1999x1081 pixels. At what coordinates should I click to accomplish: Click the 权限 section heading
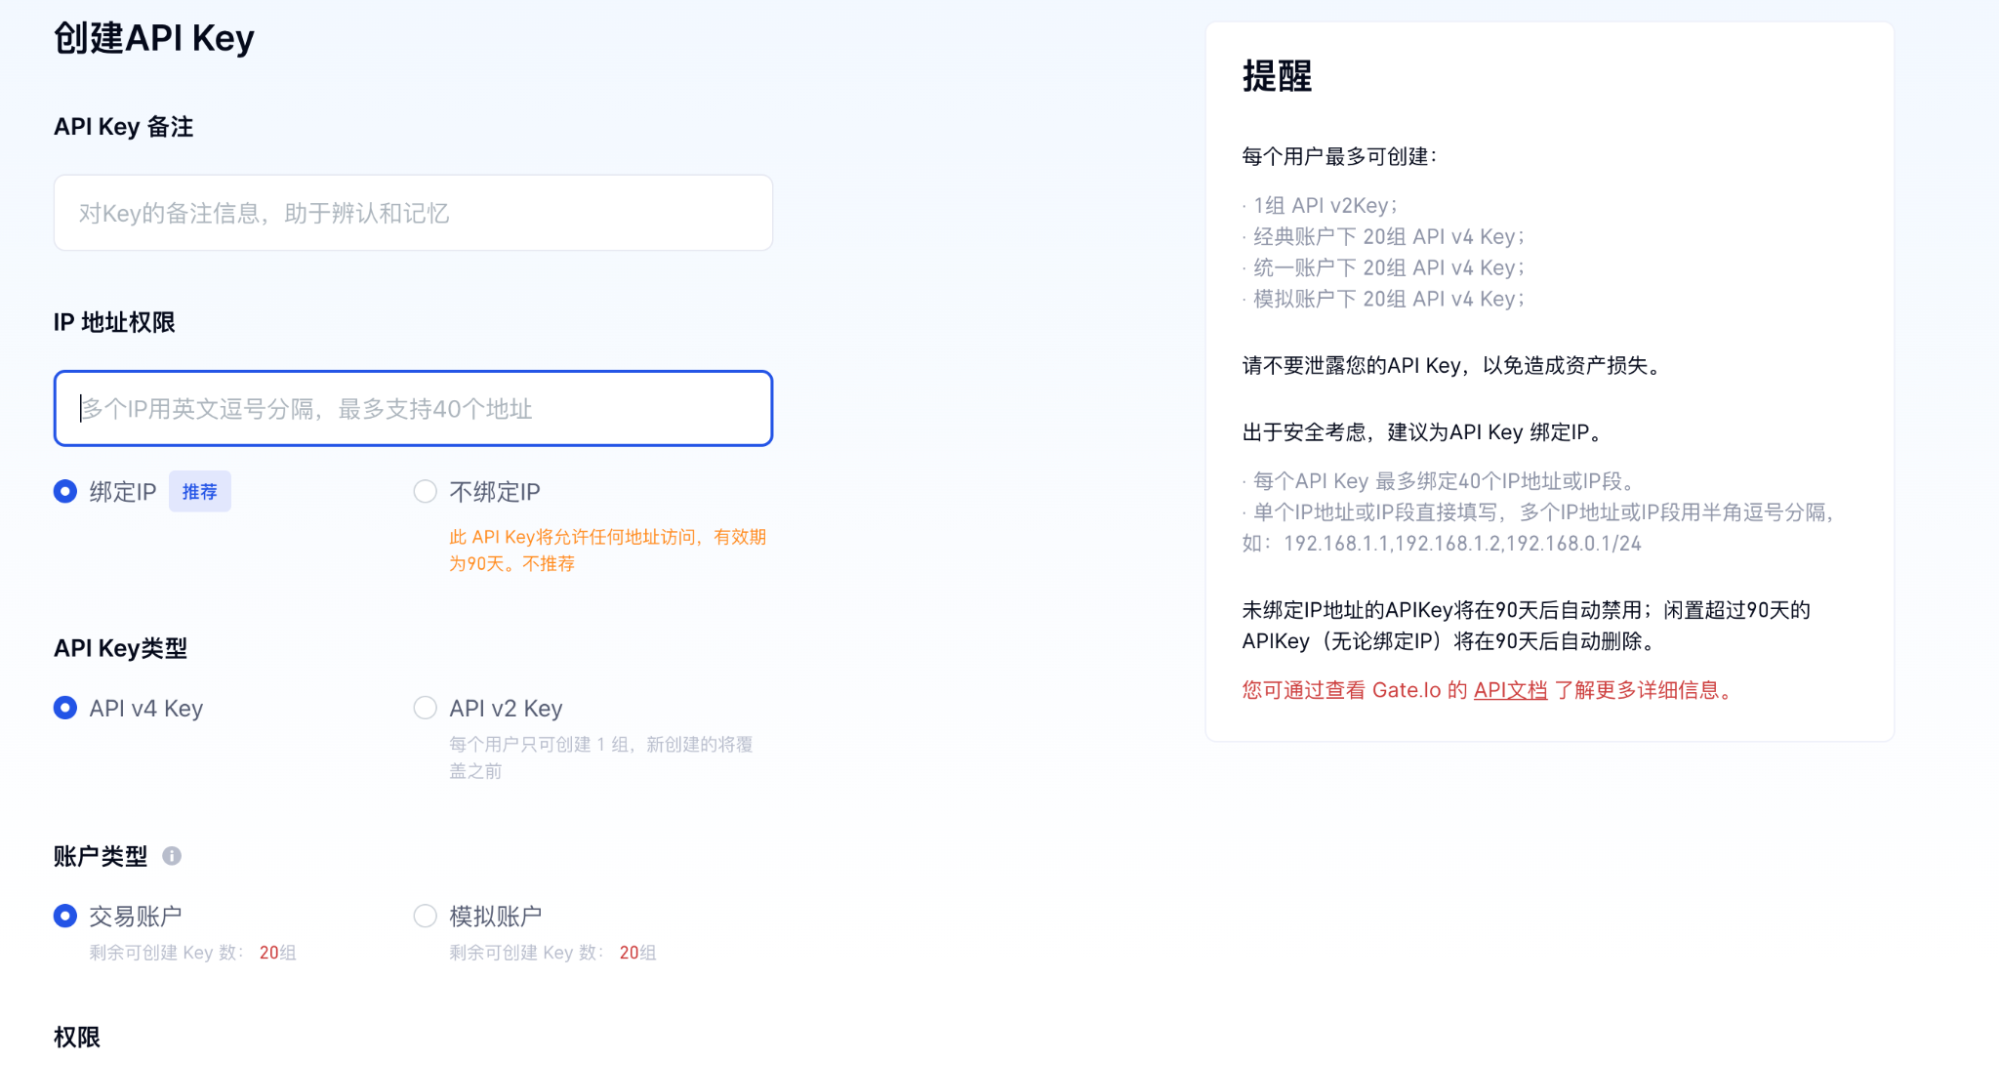(x=76, y=1038)
